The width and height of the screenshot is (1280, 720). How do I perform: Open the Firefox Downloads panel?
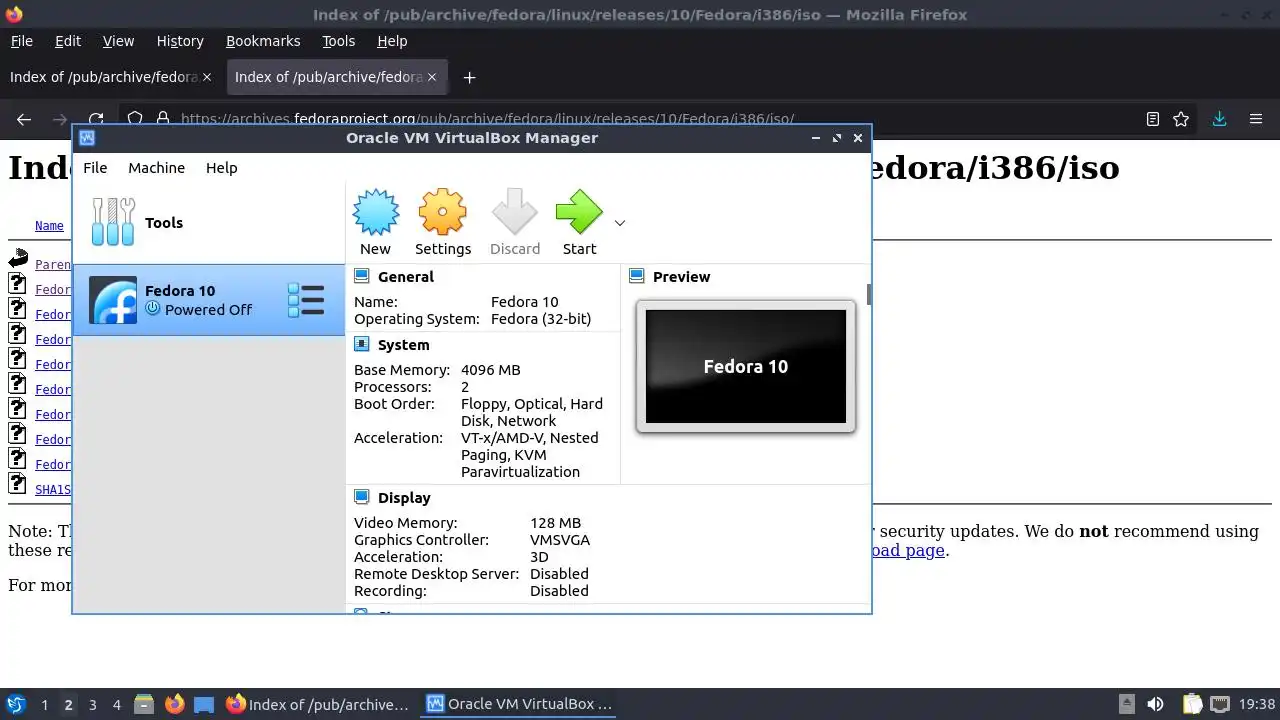pyautogui.click(x=1219, y=119)
